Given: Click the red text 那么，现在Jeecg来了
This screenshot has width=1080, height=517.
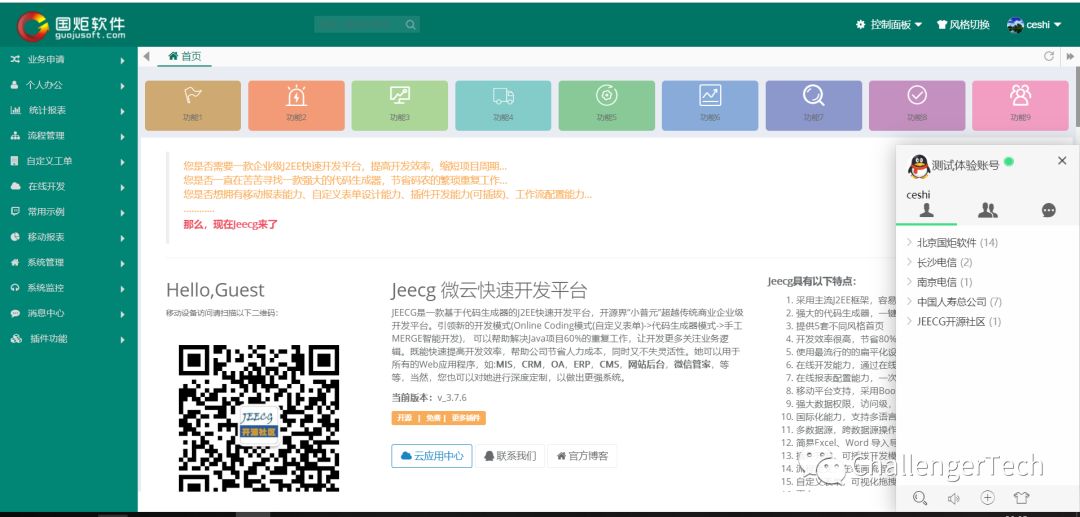Looking at the screenshot, I should click(x=231, y=224).
